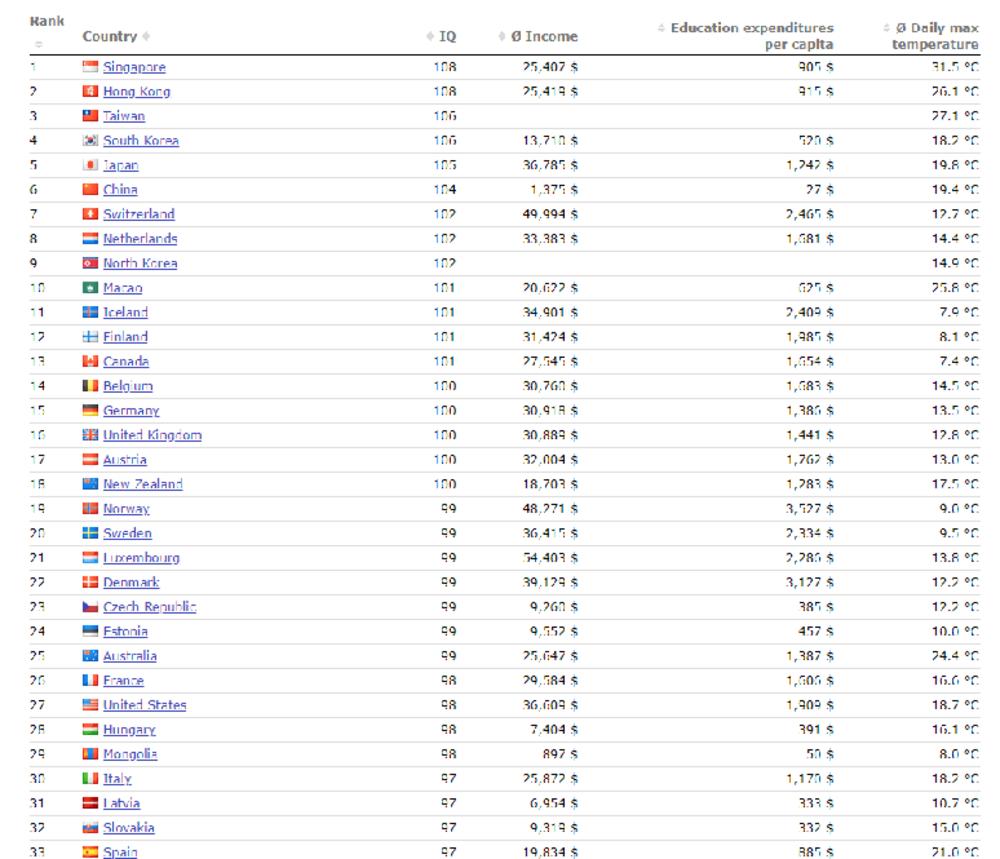The height and width of the screenshot is (859, 1000).
Task: Open the Czech Republic link
Action: (x=149, y=607)
